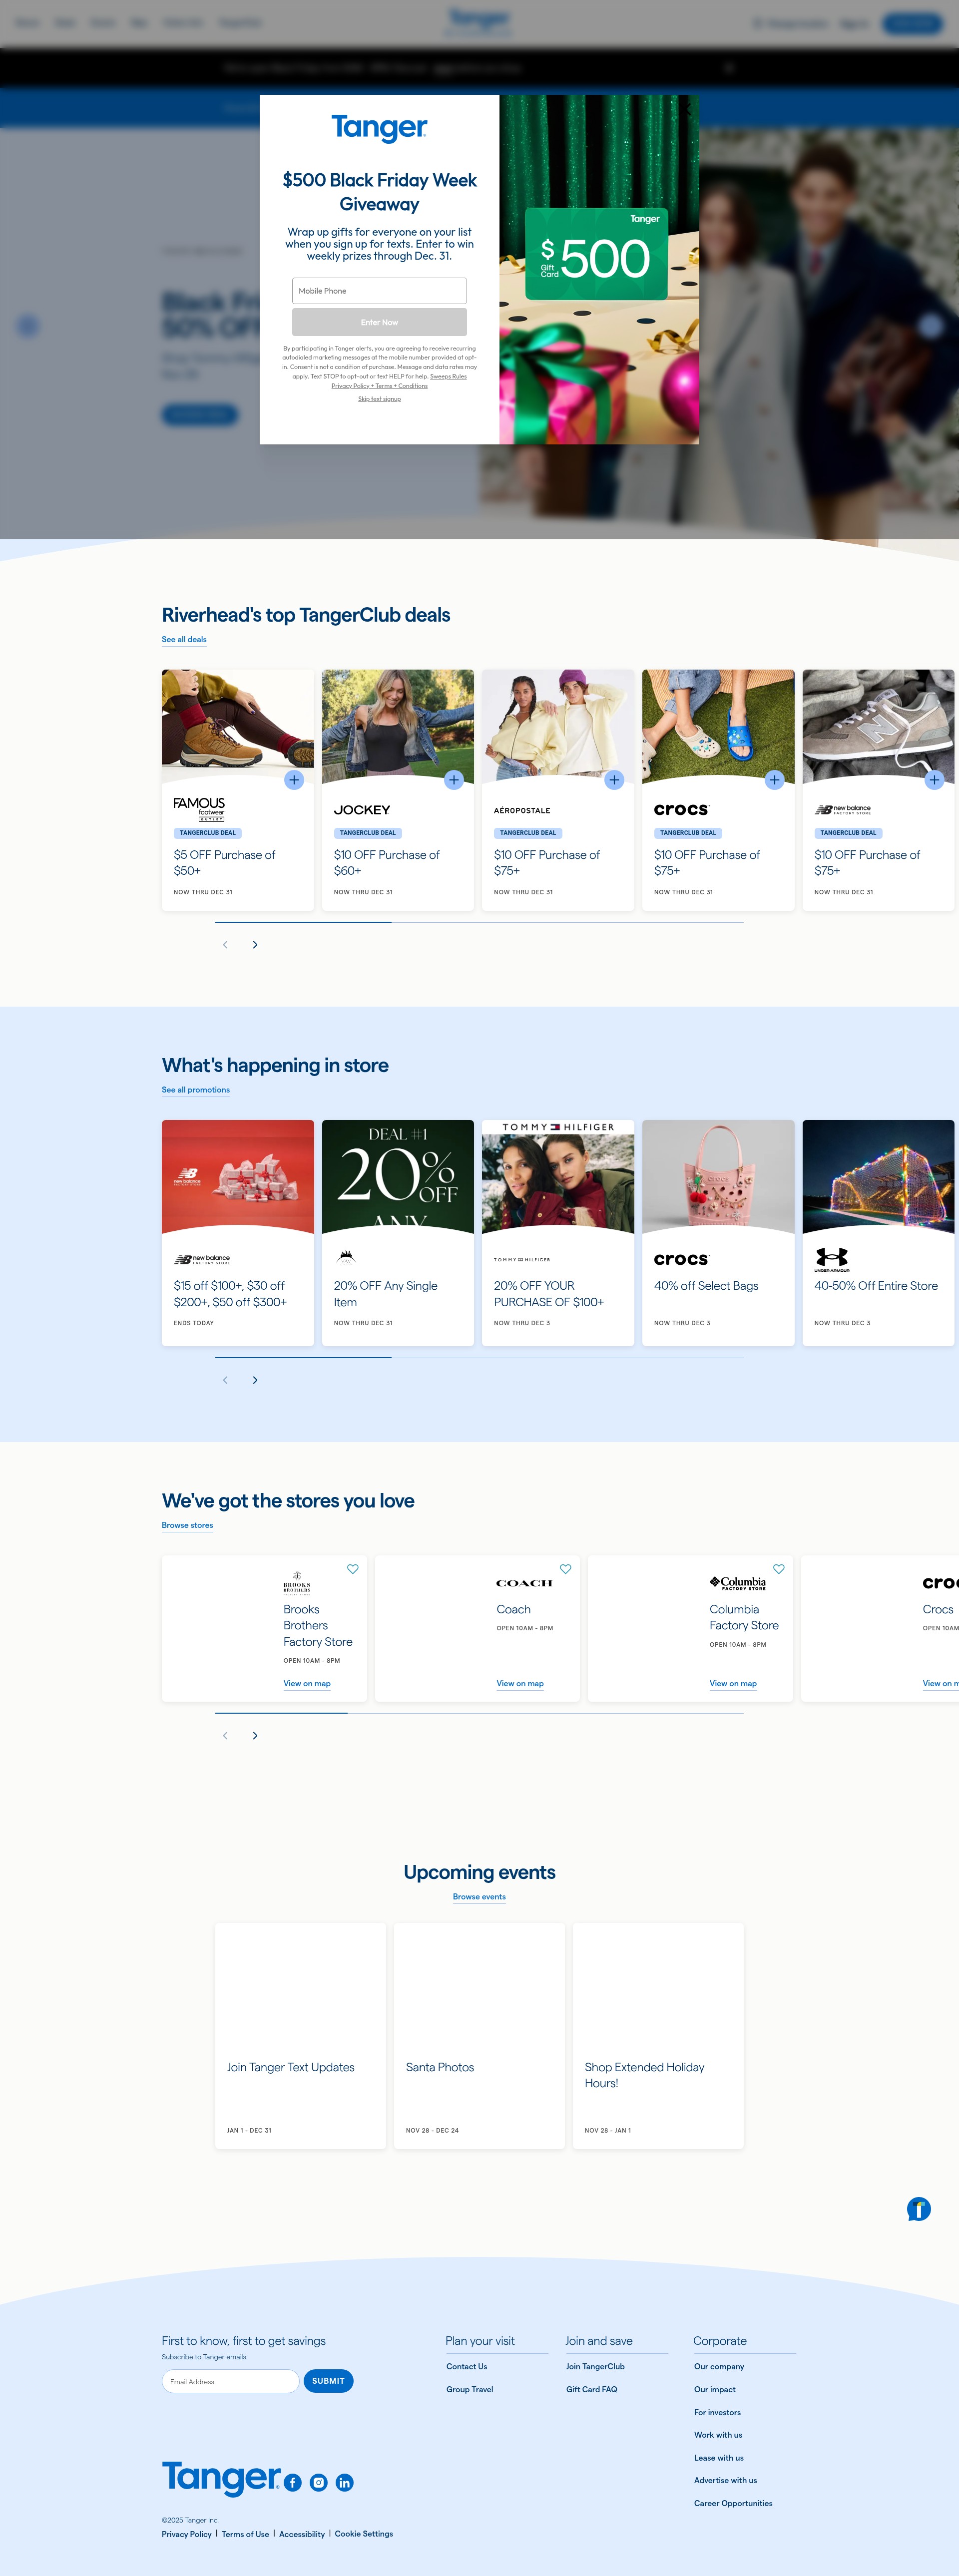The height and width of the screenshot is (2576, 959).
Task: Open Group Travel footer link
Action: tap(470, 2390)
